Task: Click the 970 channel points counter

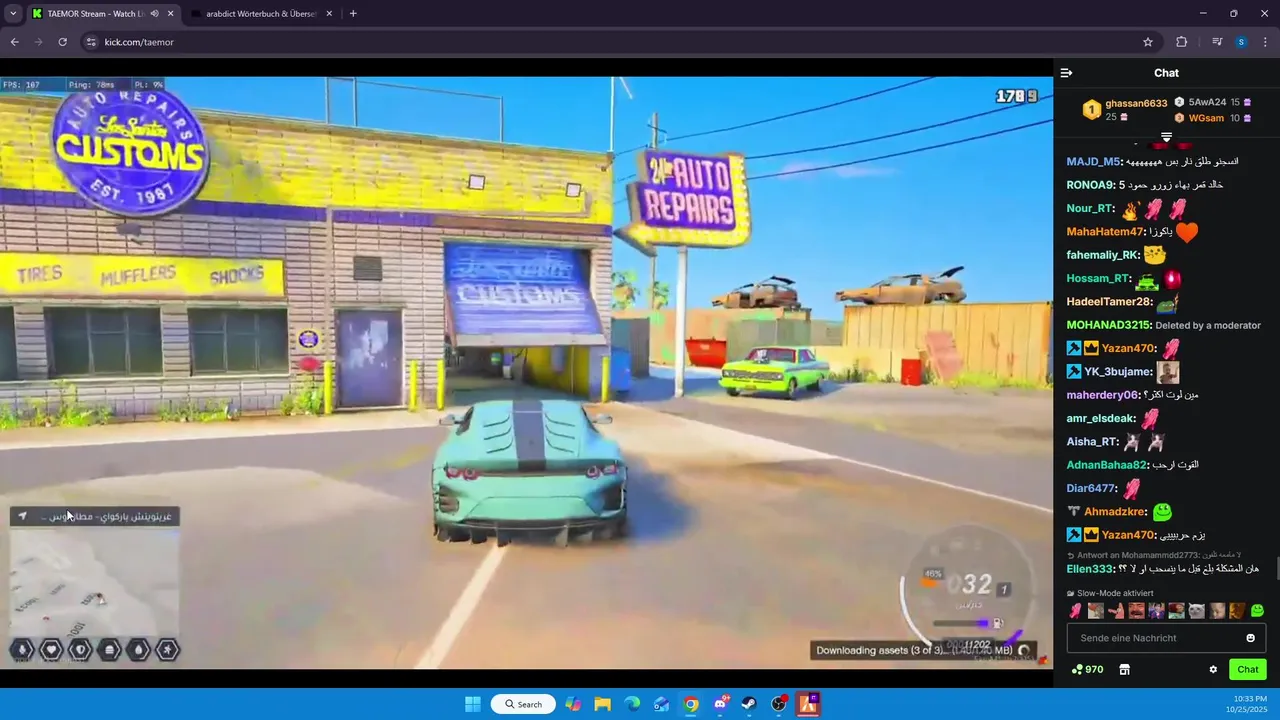Action: 1087,669
